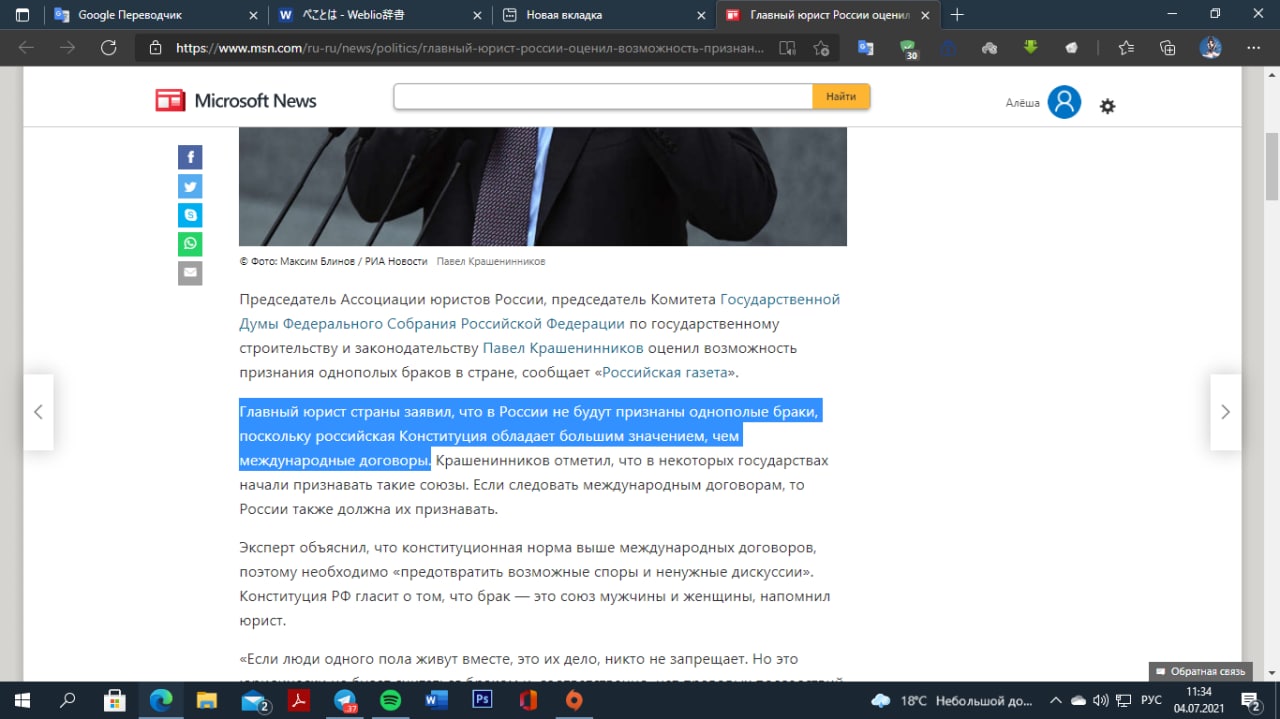Viewport: 1280px width, 719px height.
Task: Close the Google Переводчик tab
Action: pyautogui.click(x=252, y=15)
